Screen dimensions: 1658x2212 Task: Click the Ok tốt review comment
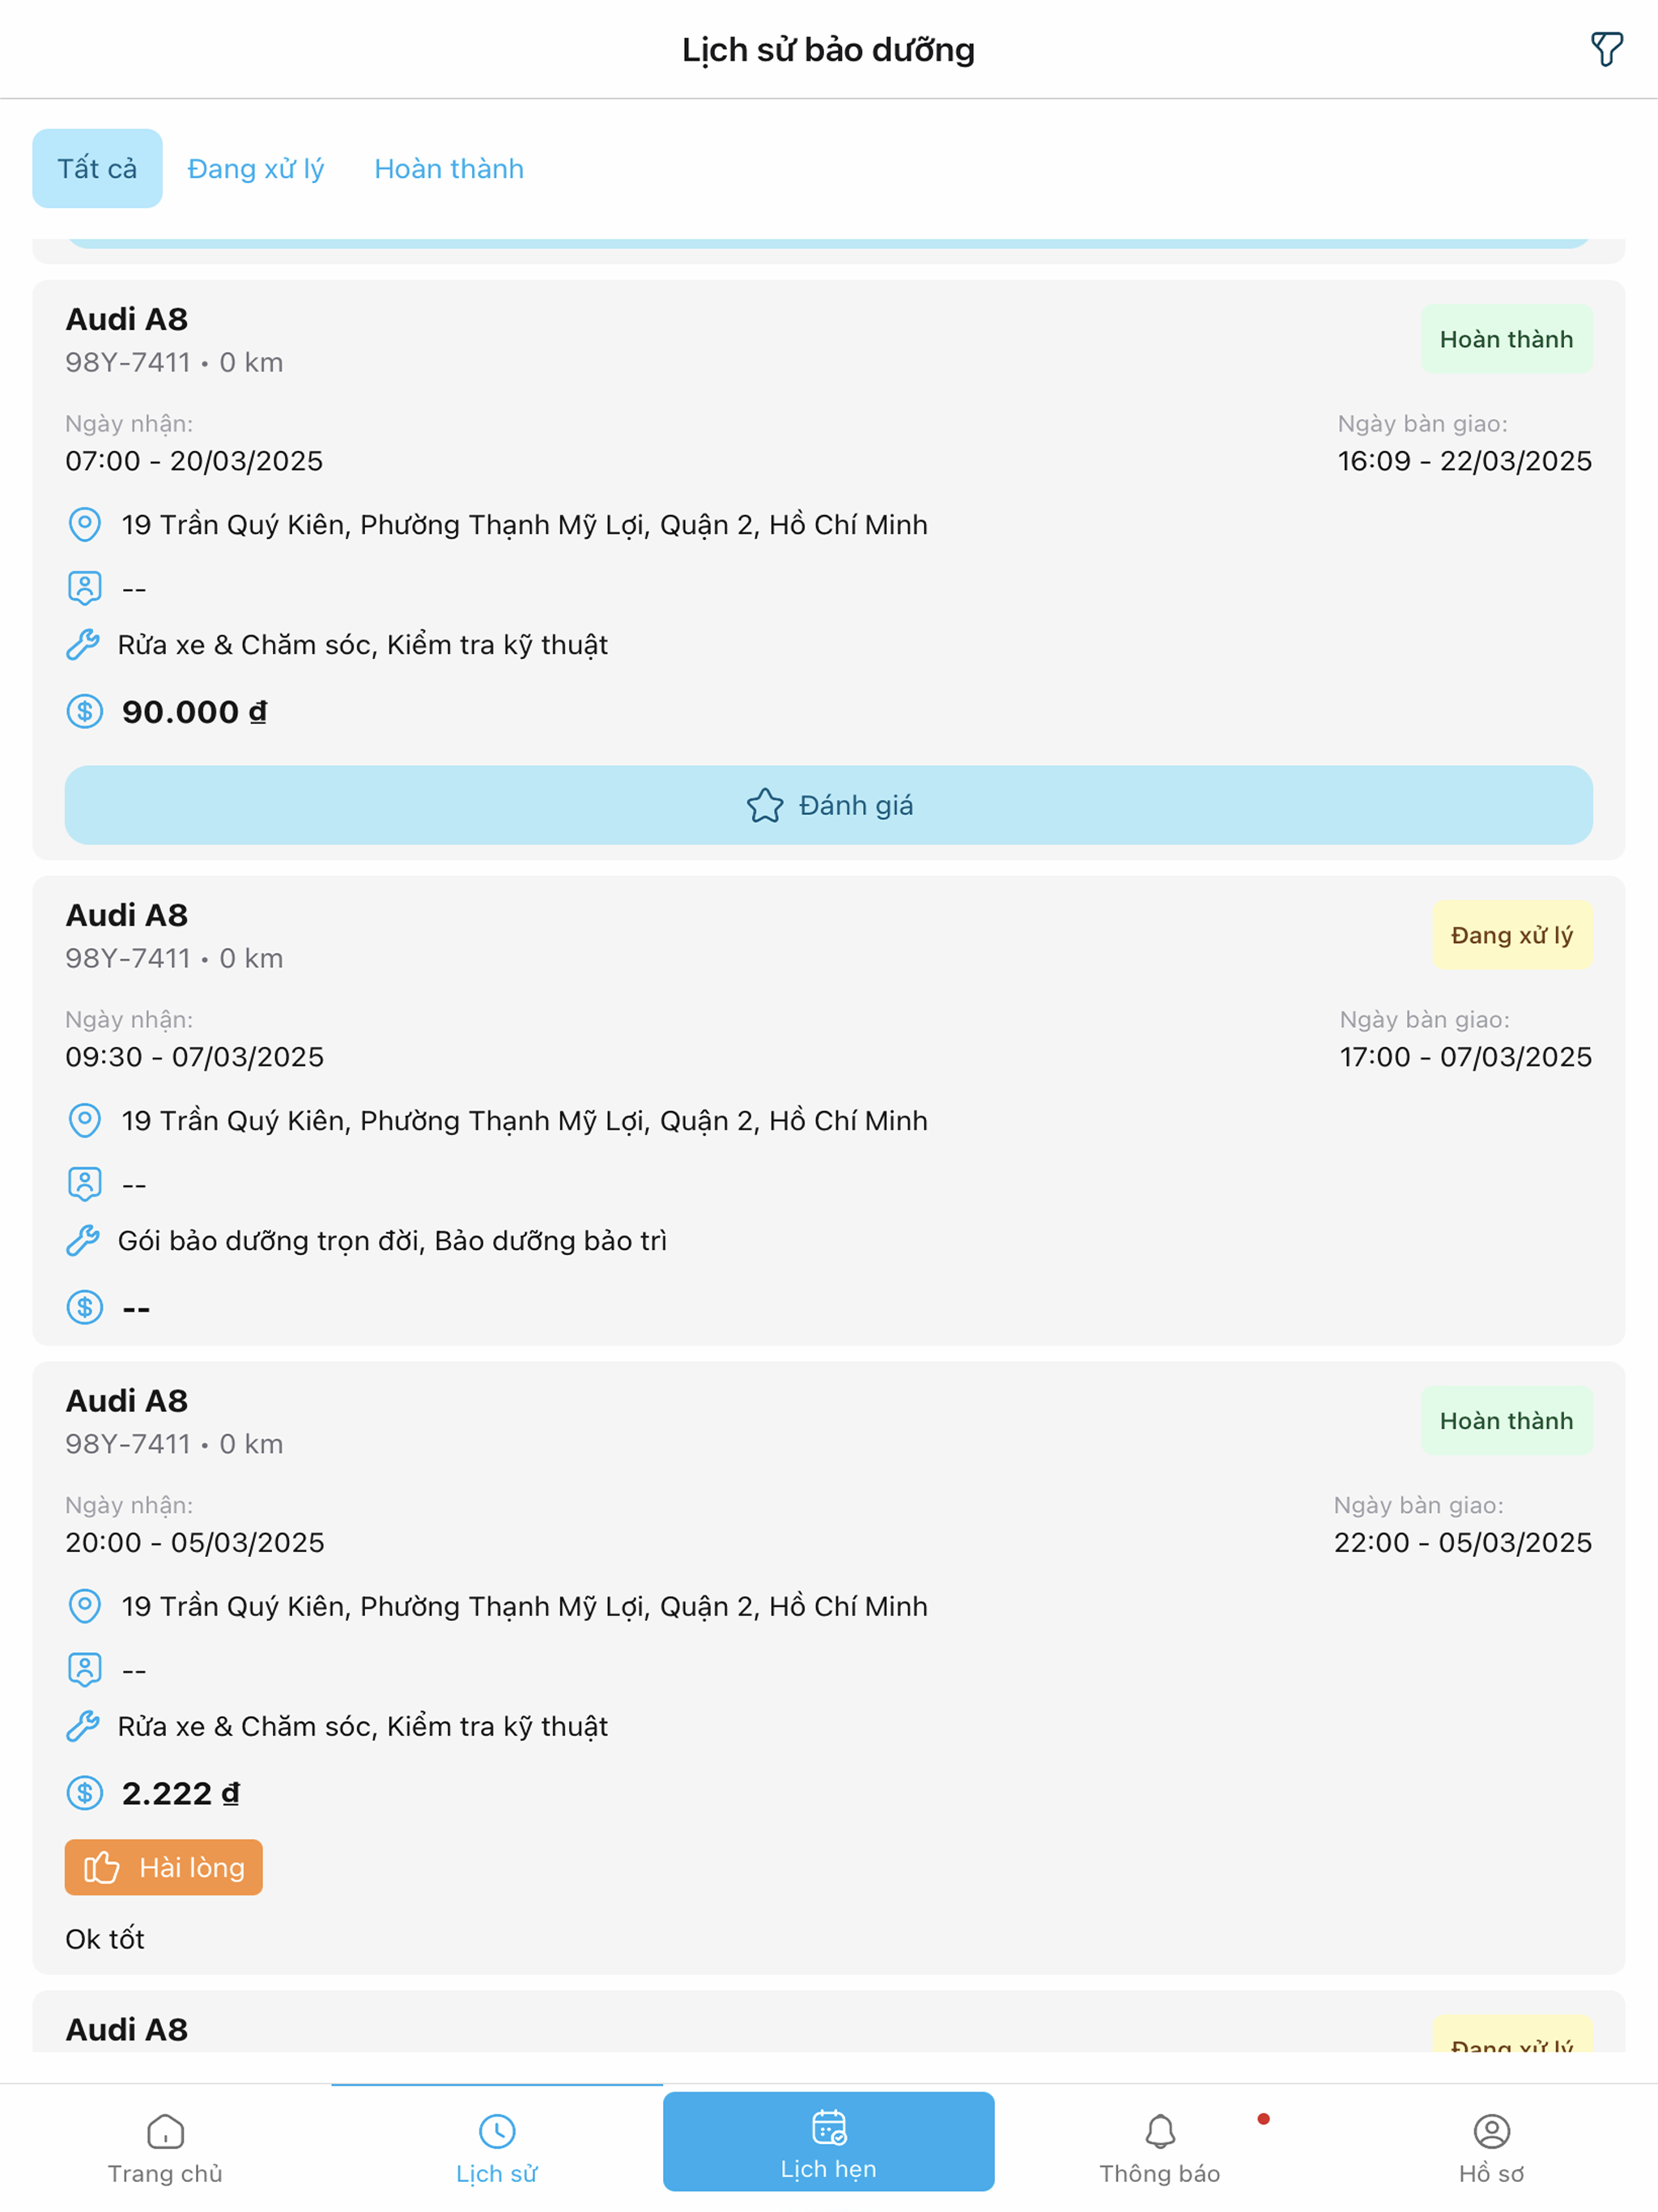105,1939
